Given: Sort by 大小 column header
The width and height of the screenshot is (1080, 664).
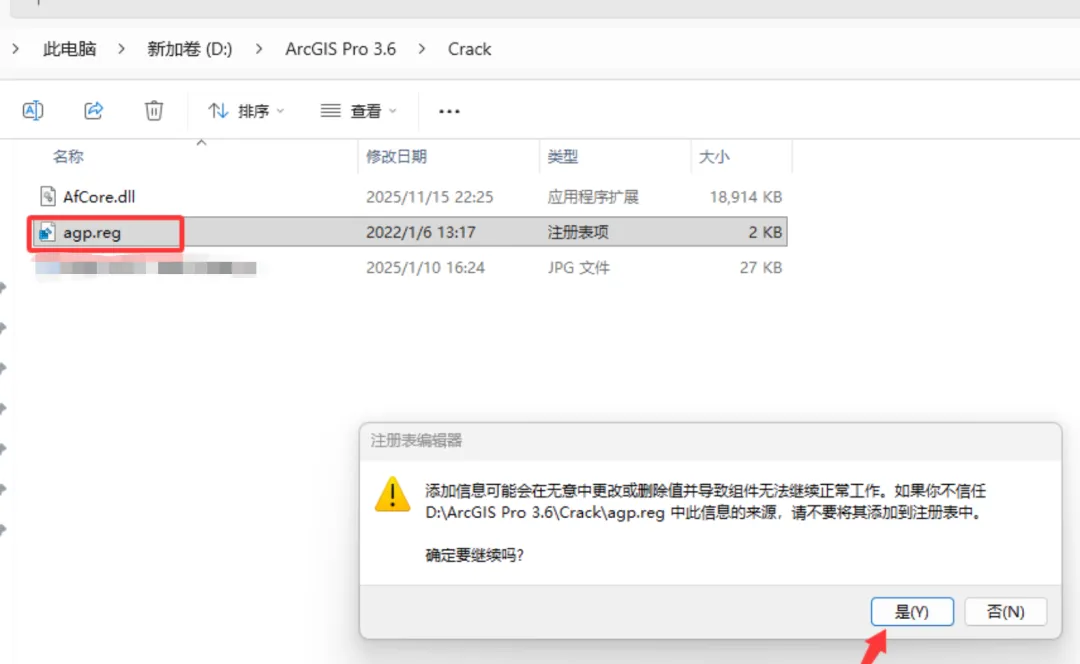Looking at the screenshot, I should tap(714, 156).
